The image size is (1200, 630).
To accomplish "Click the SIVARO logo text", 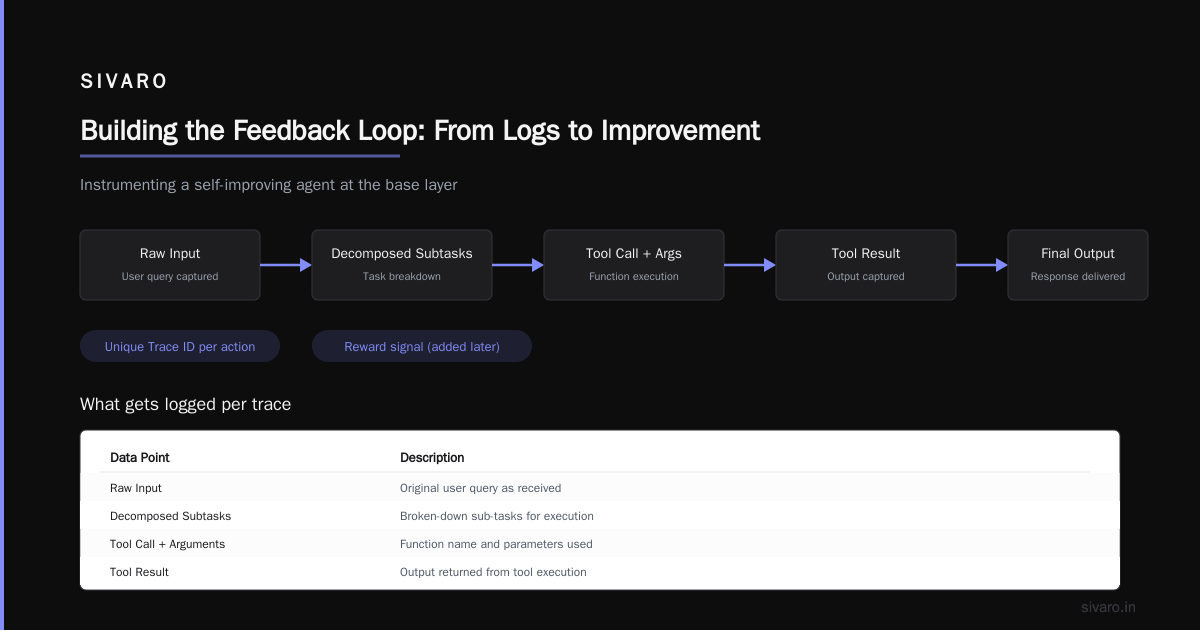I will click(x=124, y=82).
